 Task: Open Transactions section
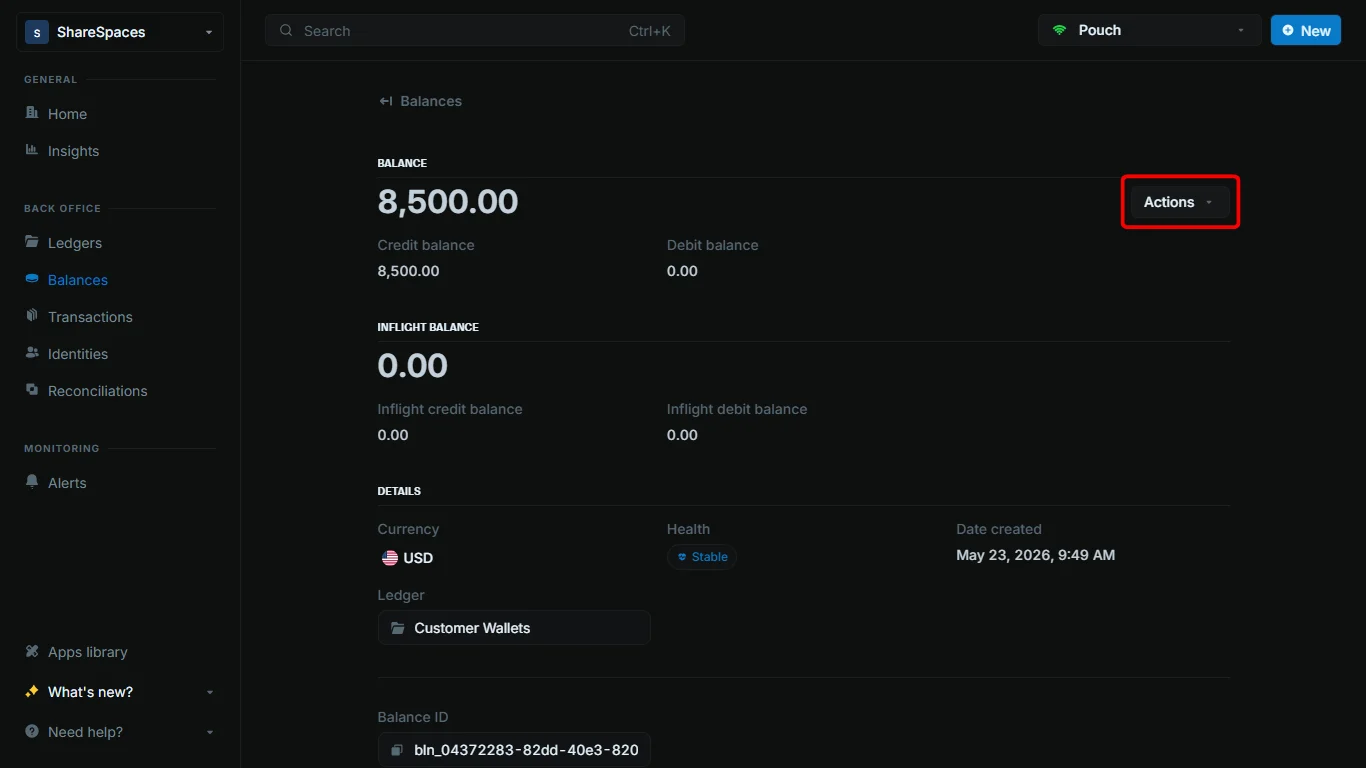[90, 317]
